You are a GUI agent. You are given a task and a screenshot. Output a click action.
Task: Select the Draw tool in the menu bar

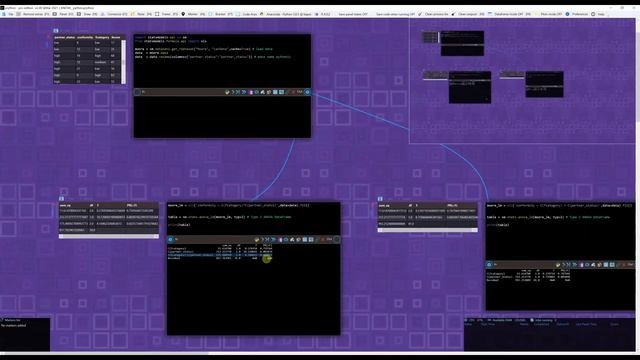click(x=87, y=14)
